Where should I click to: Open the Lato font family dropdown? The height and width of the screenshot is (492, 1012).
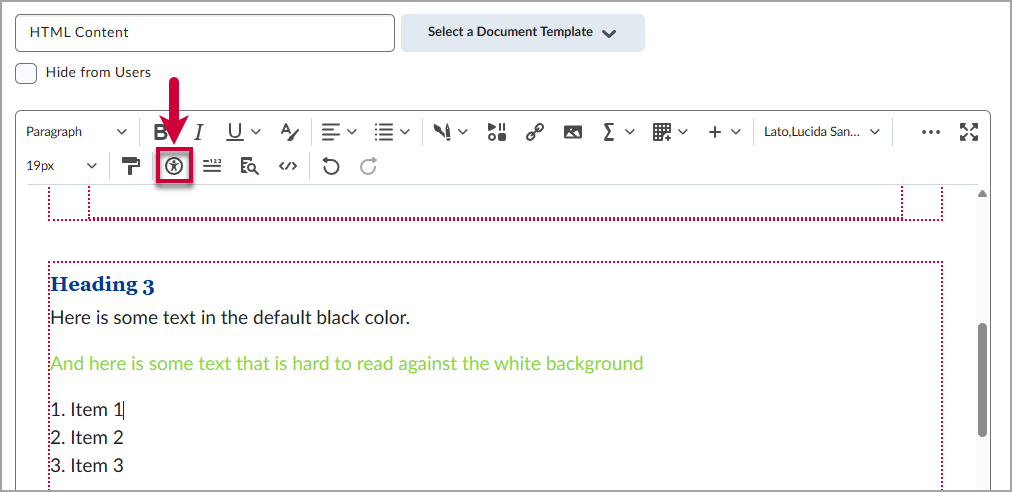pyautogui.click(x=822, y=132)
